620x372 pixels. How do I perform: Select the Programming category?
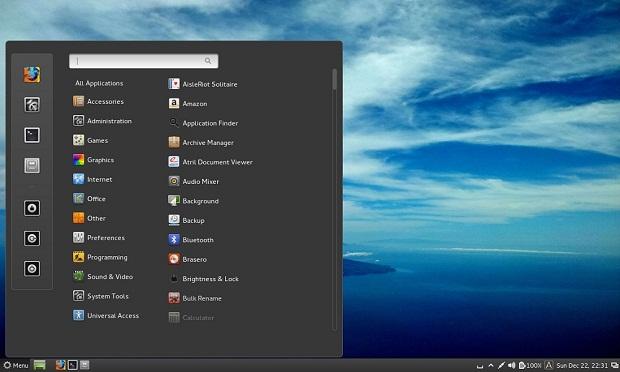click(100, 257)
